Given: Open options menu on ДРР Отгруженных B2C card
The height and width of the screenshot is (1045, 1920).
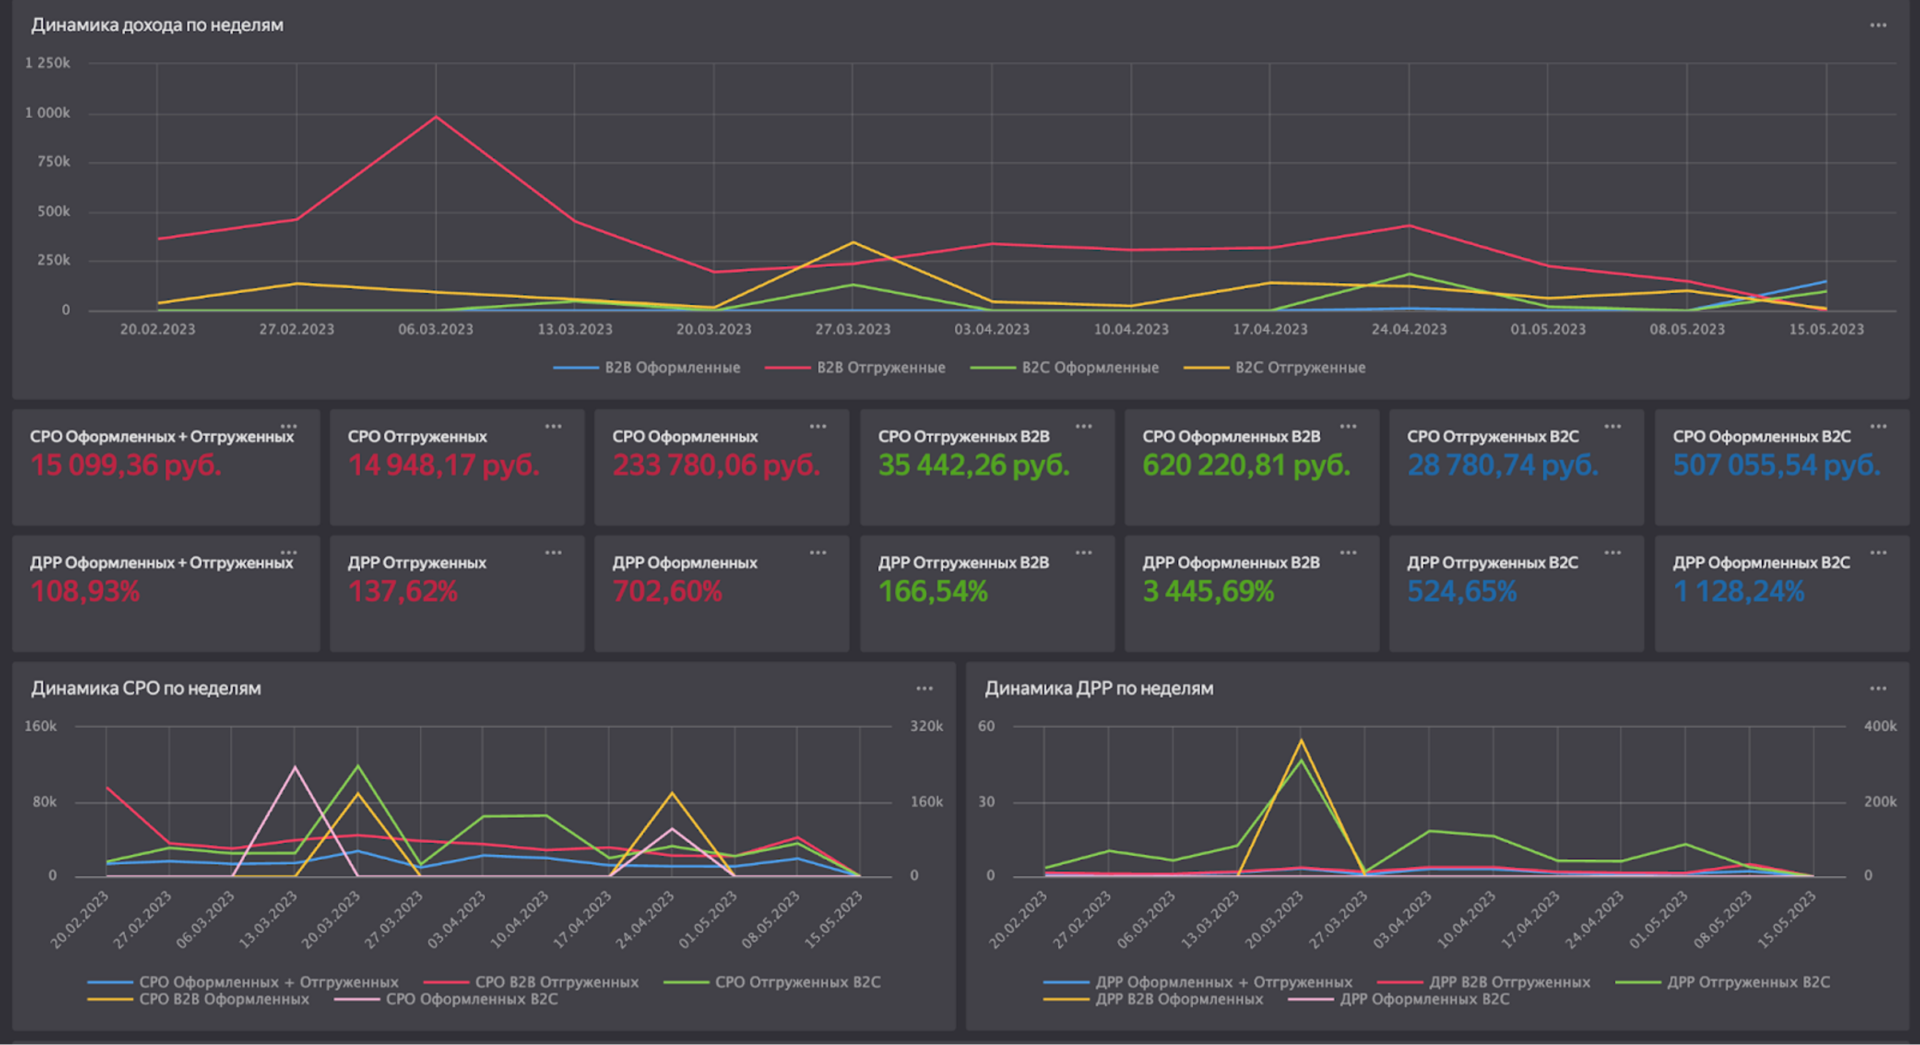Looking at the screenshot, I should [x=1612, y=553].
